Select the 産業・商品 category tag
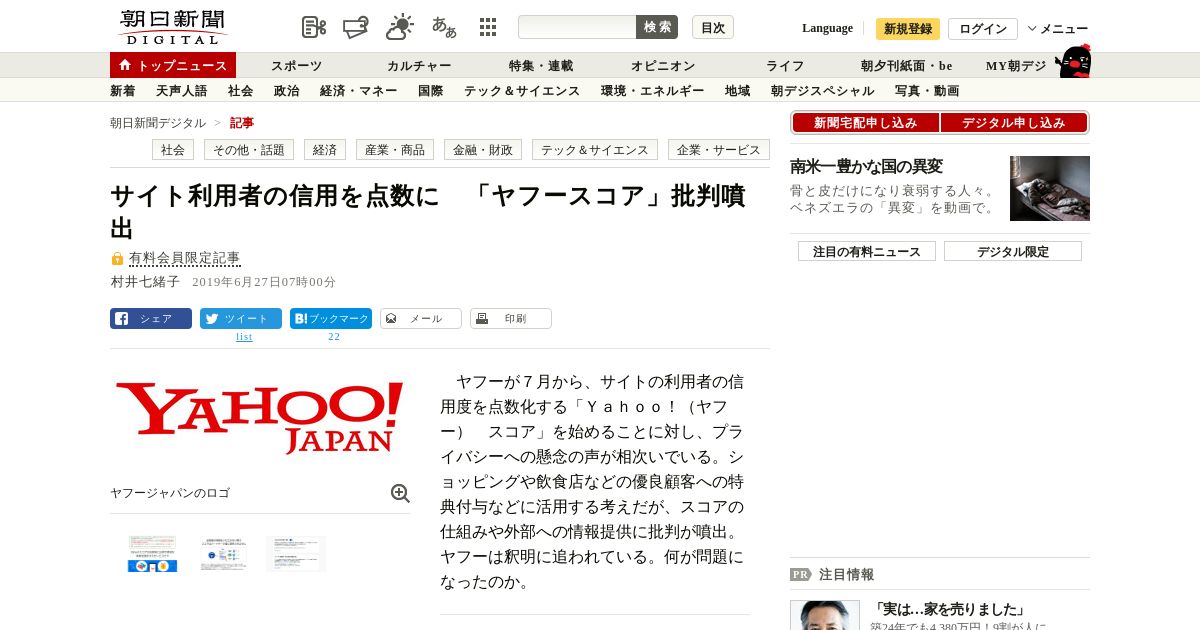Screen dimensions: 1200x630 395,149
